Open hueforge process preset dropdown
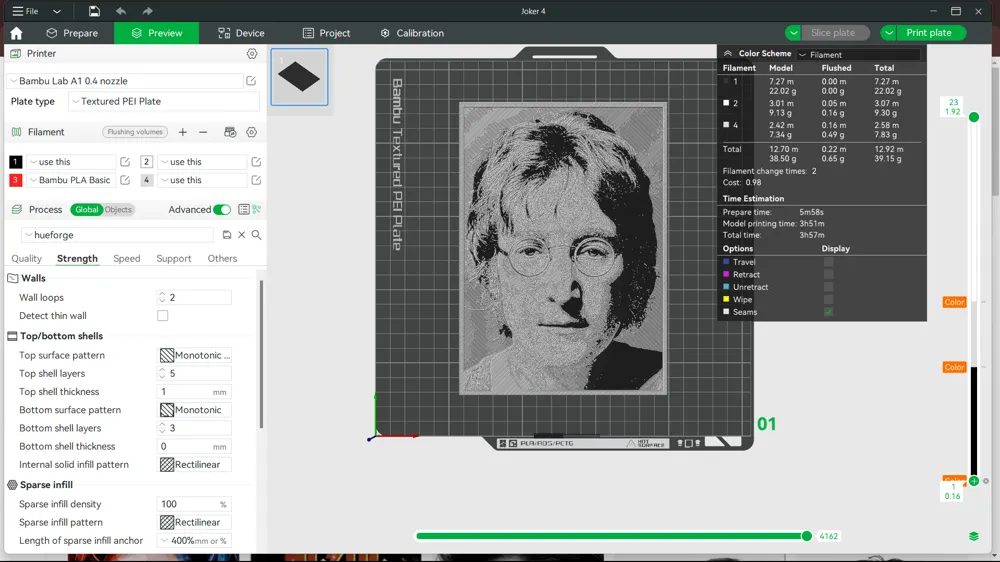 (117, 235)
